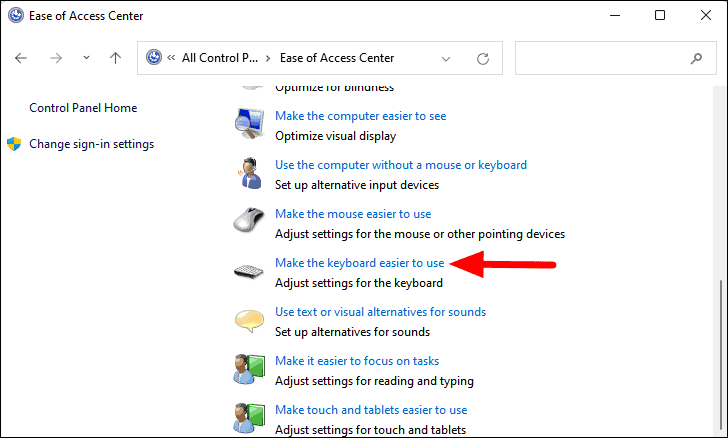Open Change sign-in settings link
The width and height of the screenshot is (728, 438).
pos(91,144)
